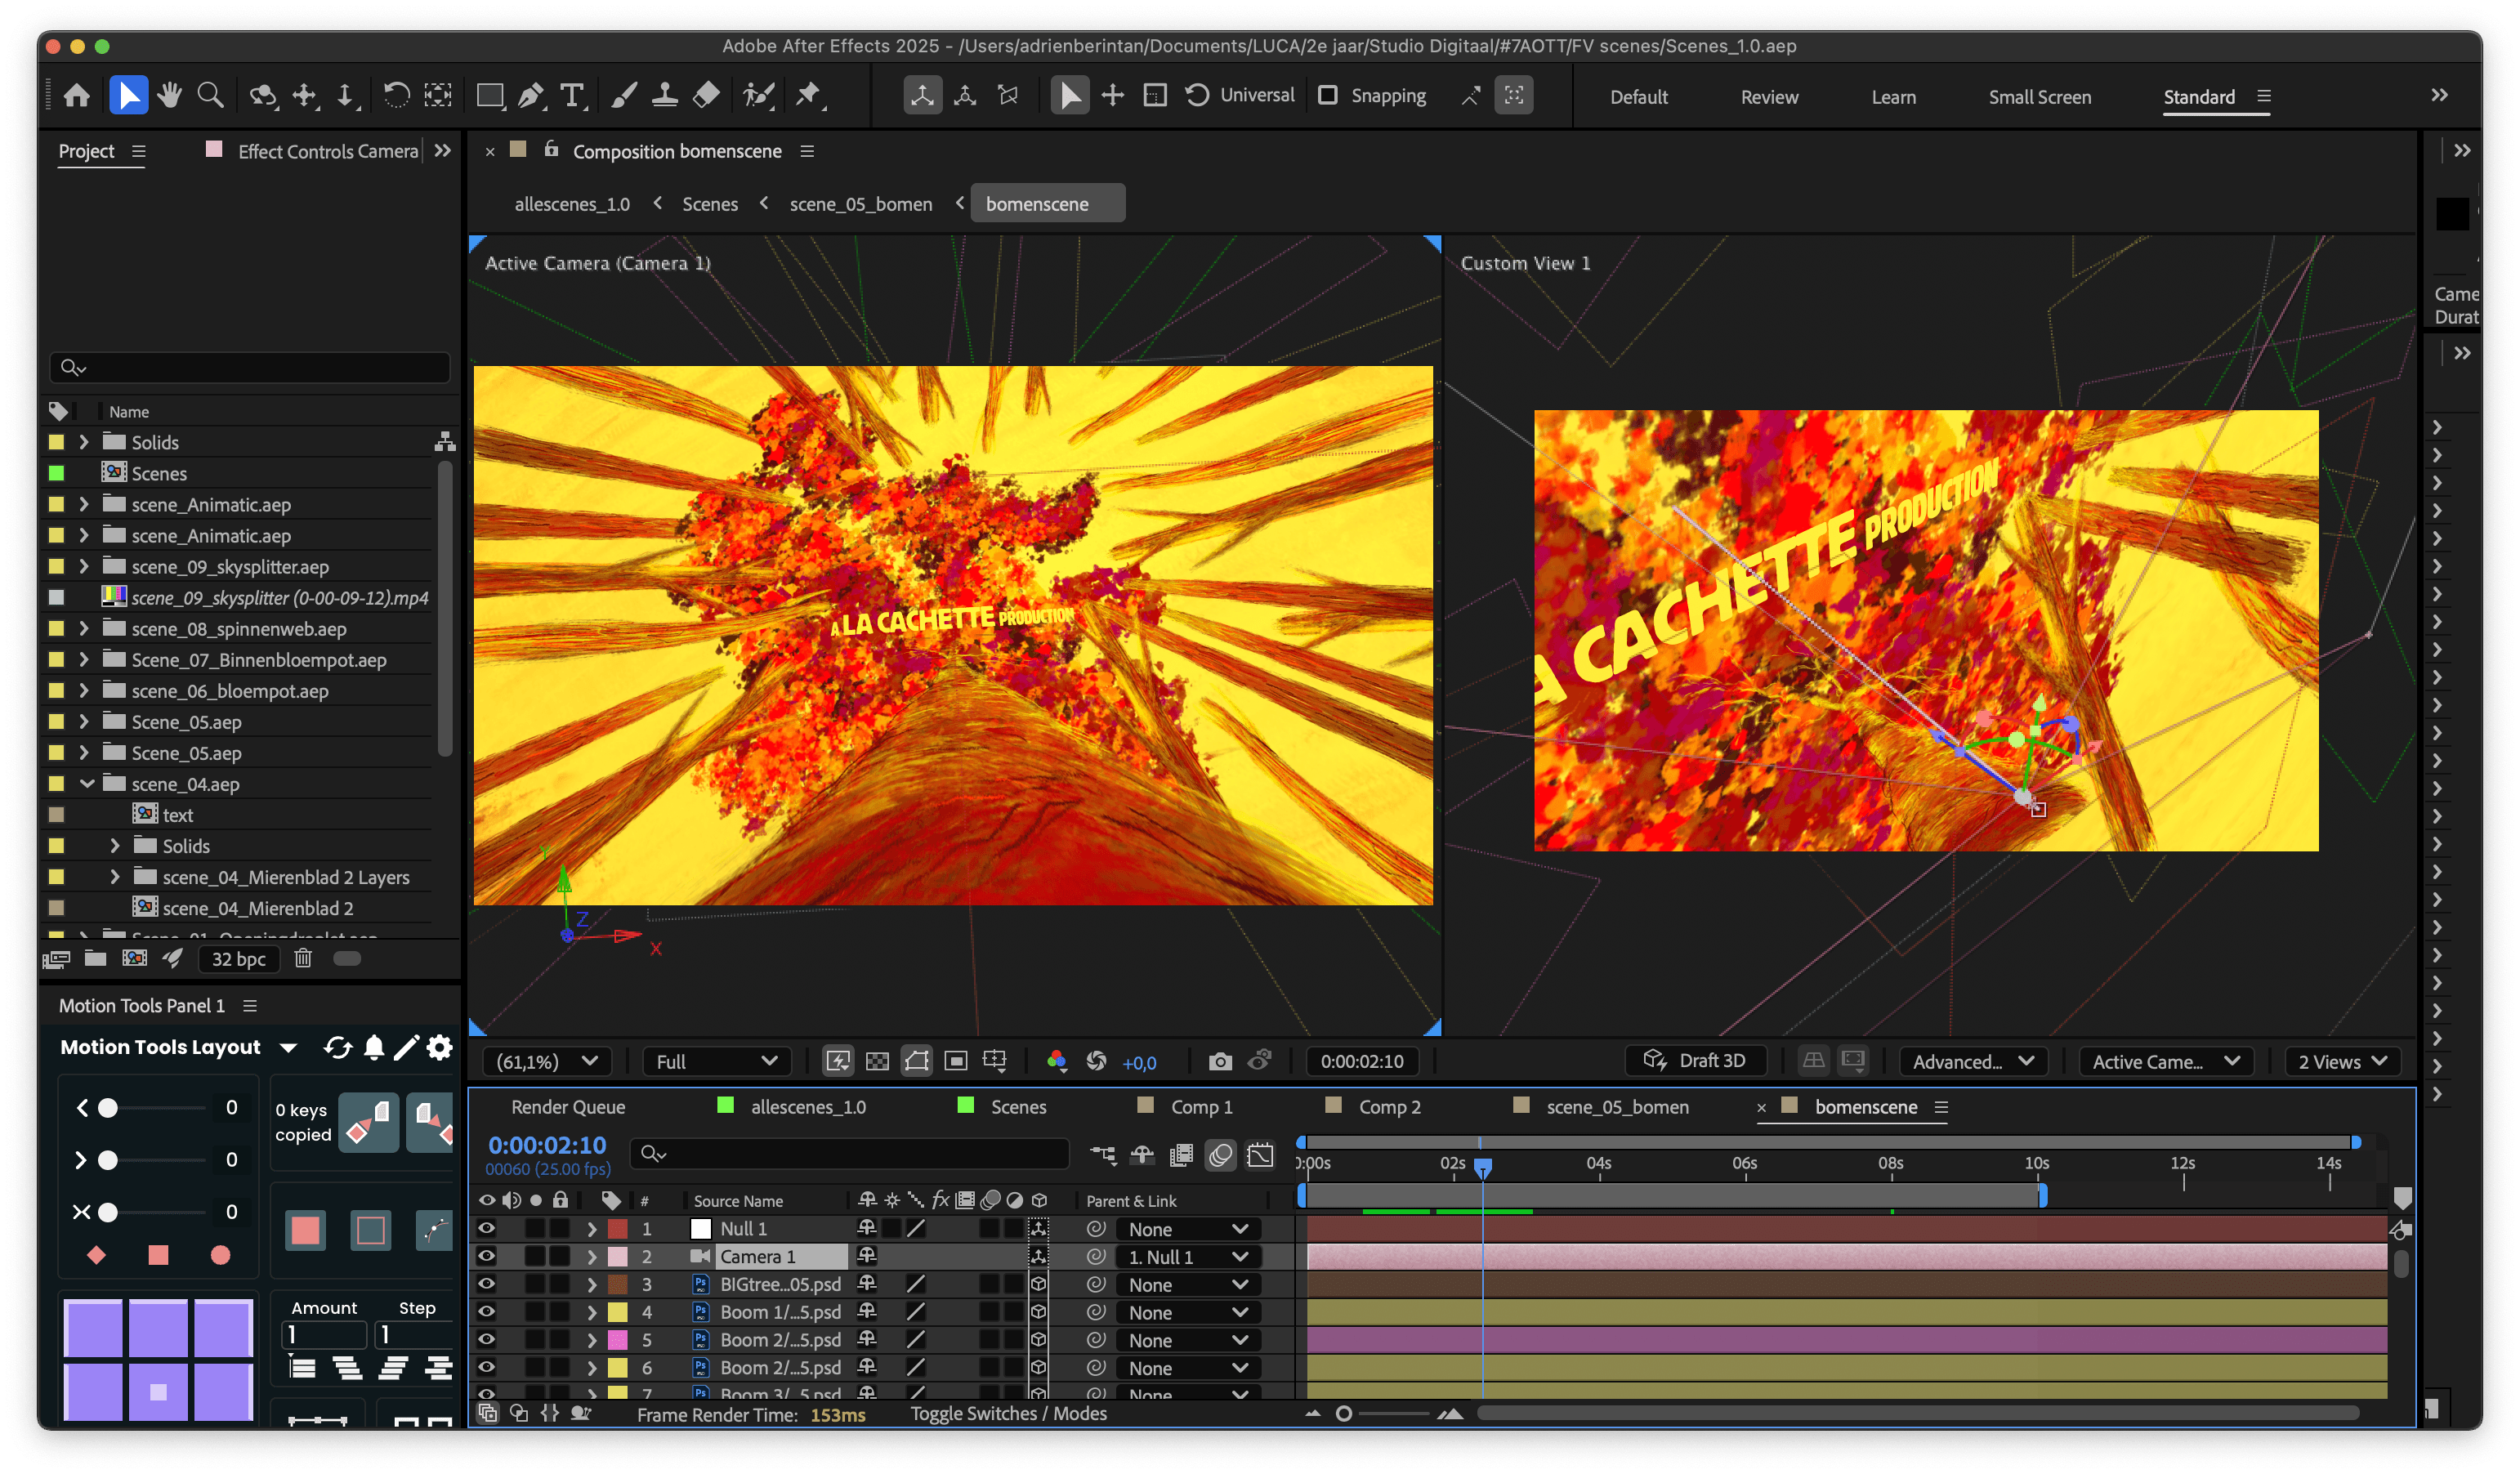Screen dimensions: 2520x1474
Task: Expand the scene_06_bloempot.aep folder
Action: pyautogui.click(x=84, y=691)
